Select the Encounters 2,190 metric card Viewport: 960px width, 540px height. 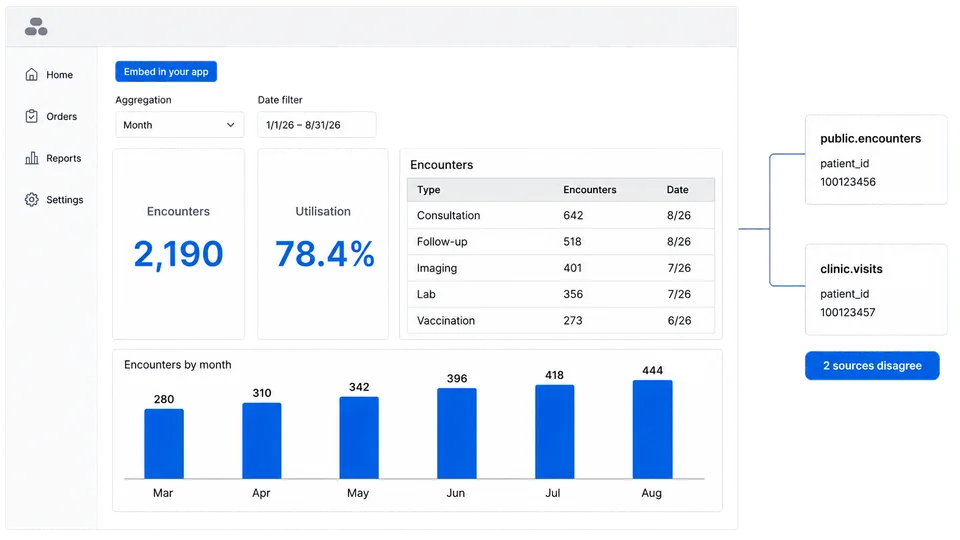pos(178,244)
